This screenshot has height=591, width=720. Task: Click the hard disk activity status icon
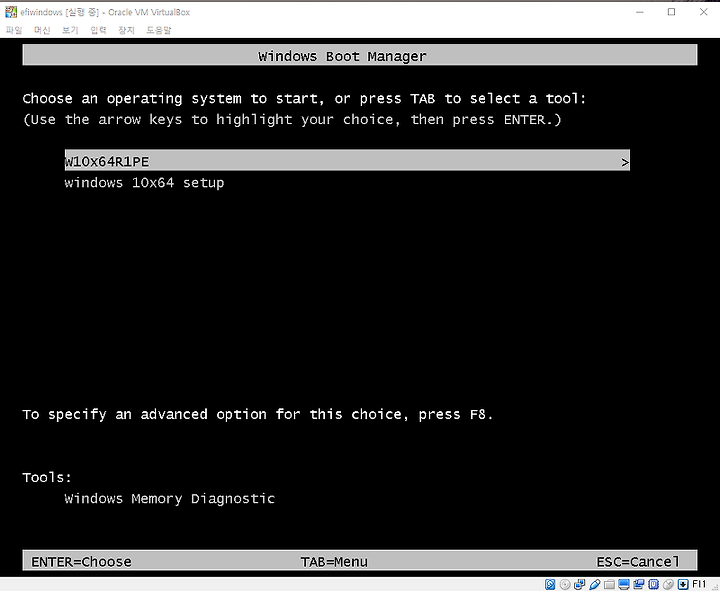pyautogui.click(x=550, y=584)
